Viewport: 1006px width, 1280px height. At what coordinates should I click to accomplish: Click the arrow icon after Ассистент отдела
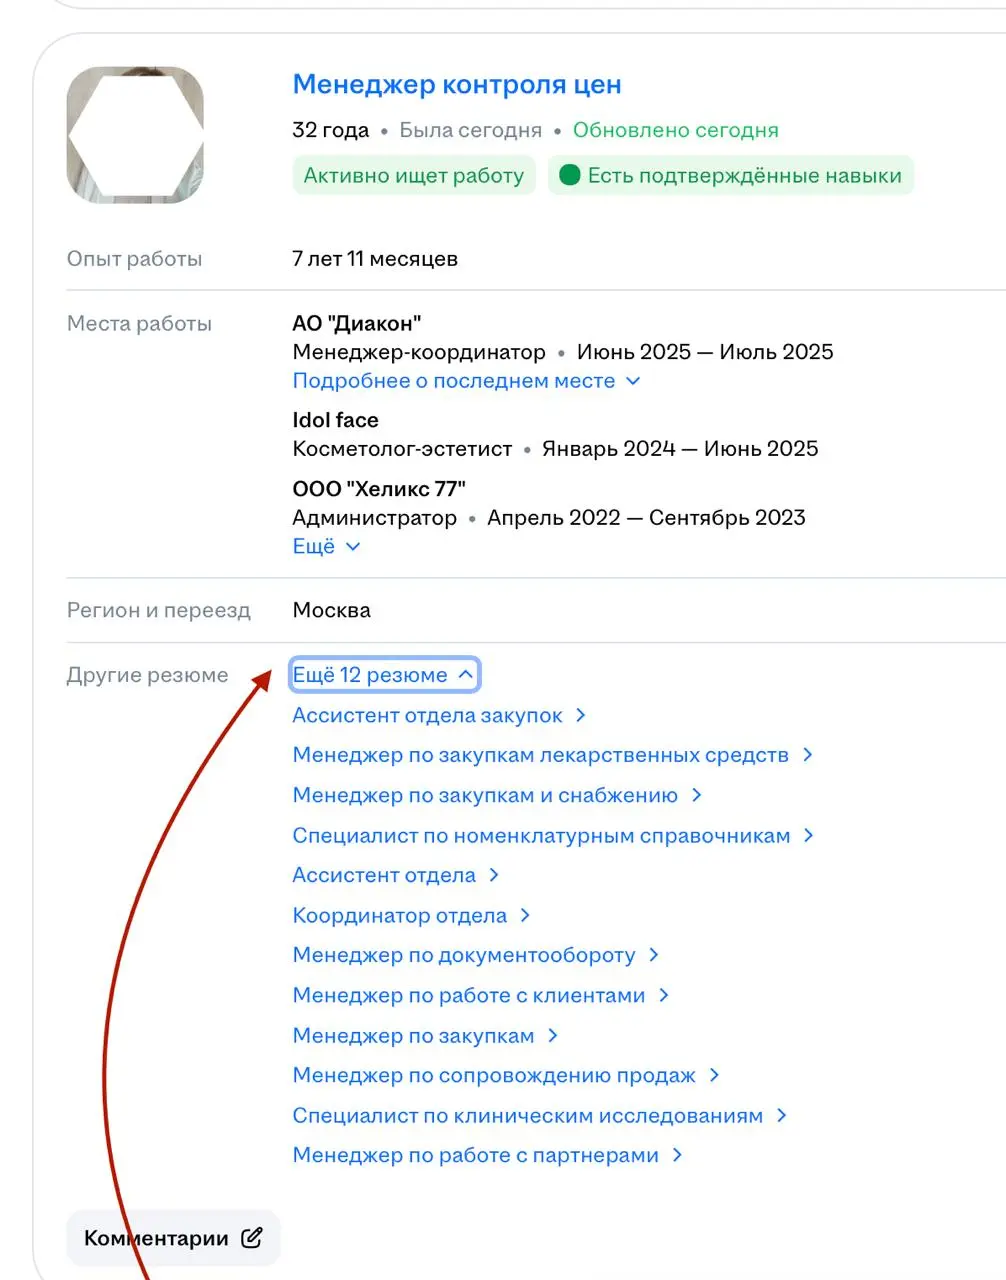(494, 875)
